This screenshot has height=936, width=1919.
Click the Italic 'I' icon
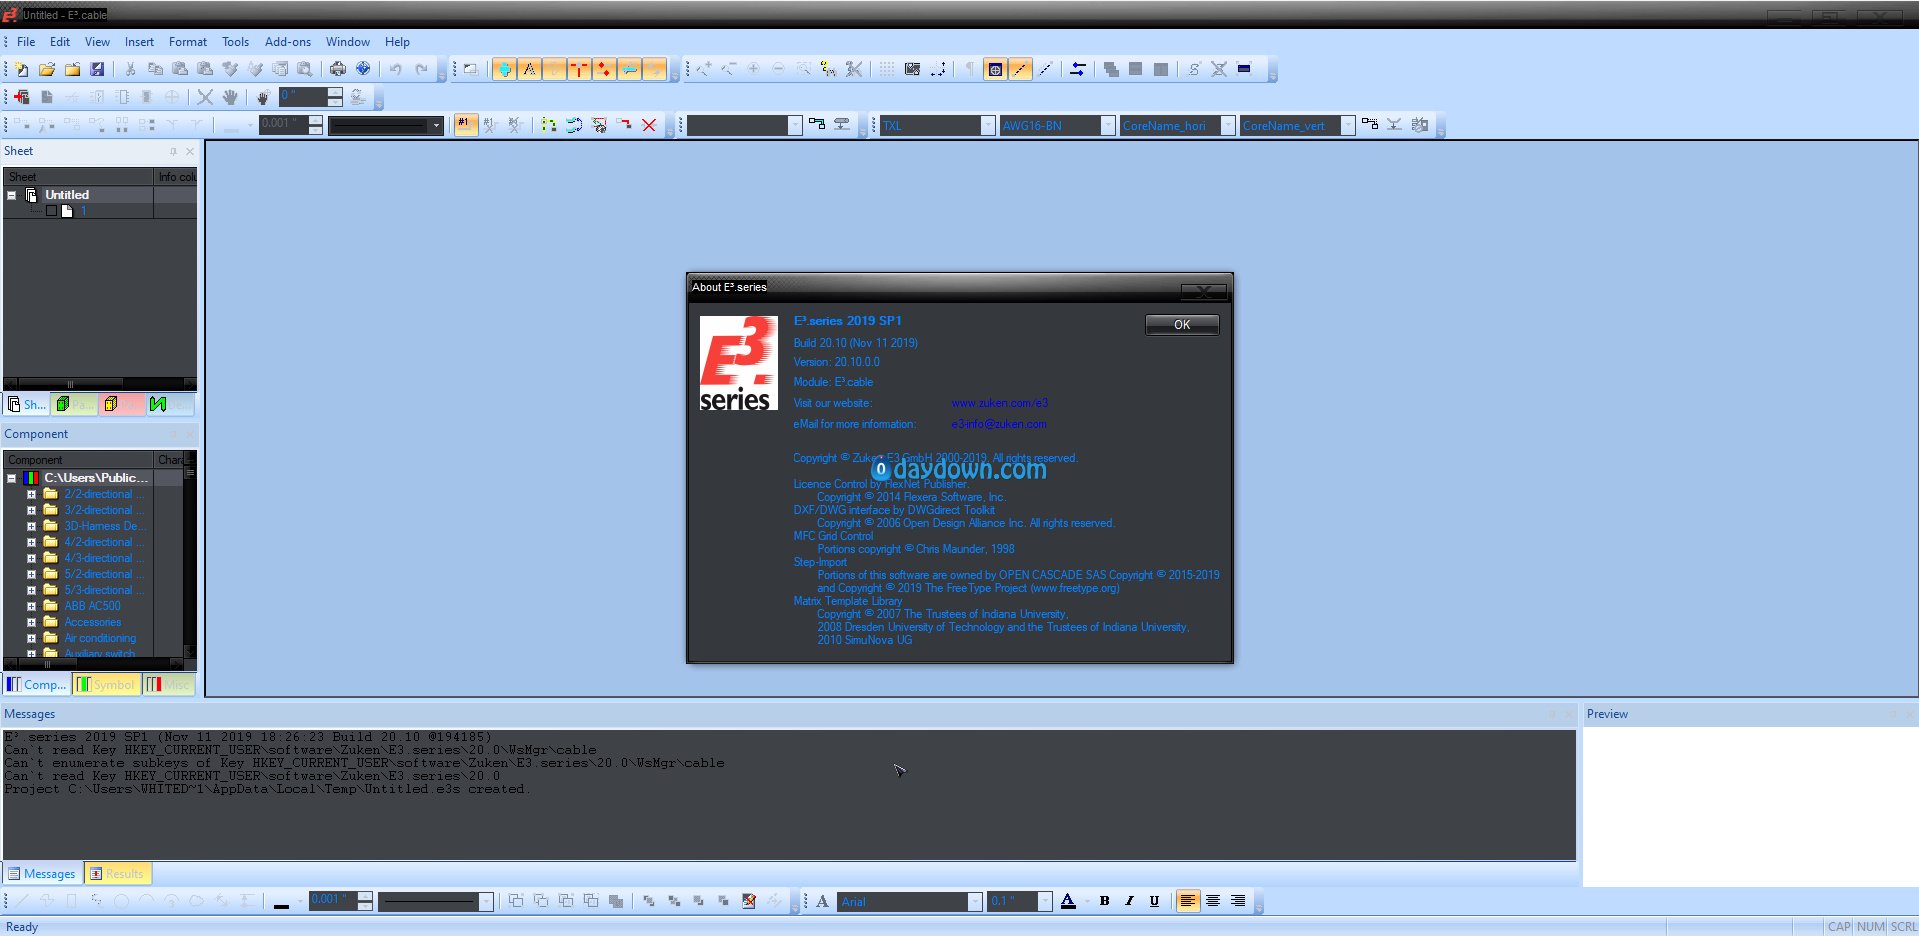(1129, 901)
